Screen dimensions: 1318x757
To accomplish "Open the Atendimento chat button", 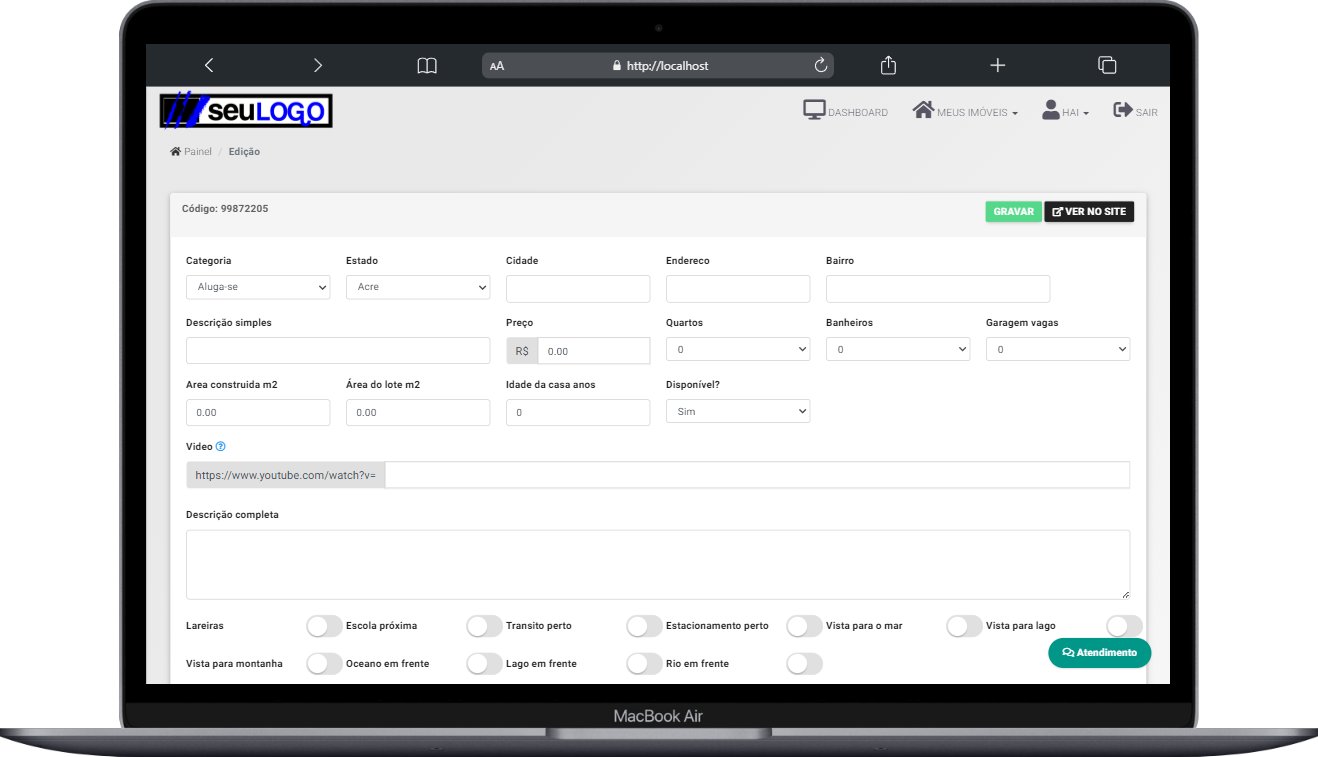I will 1099,653.
